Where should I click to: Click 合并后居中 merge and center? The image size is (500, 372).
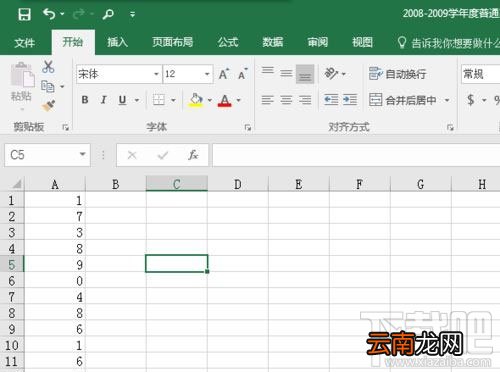click(x=403, y=100)
